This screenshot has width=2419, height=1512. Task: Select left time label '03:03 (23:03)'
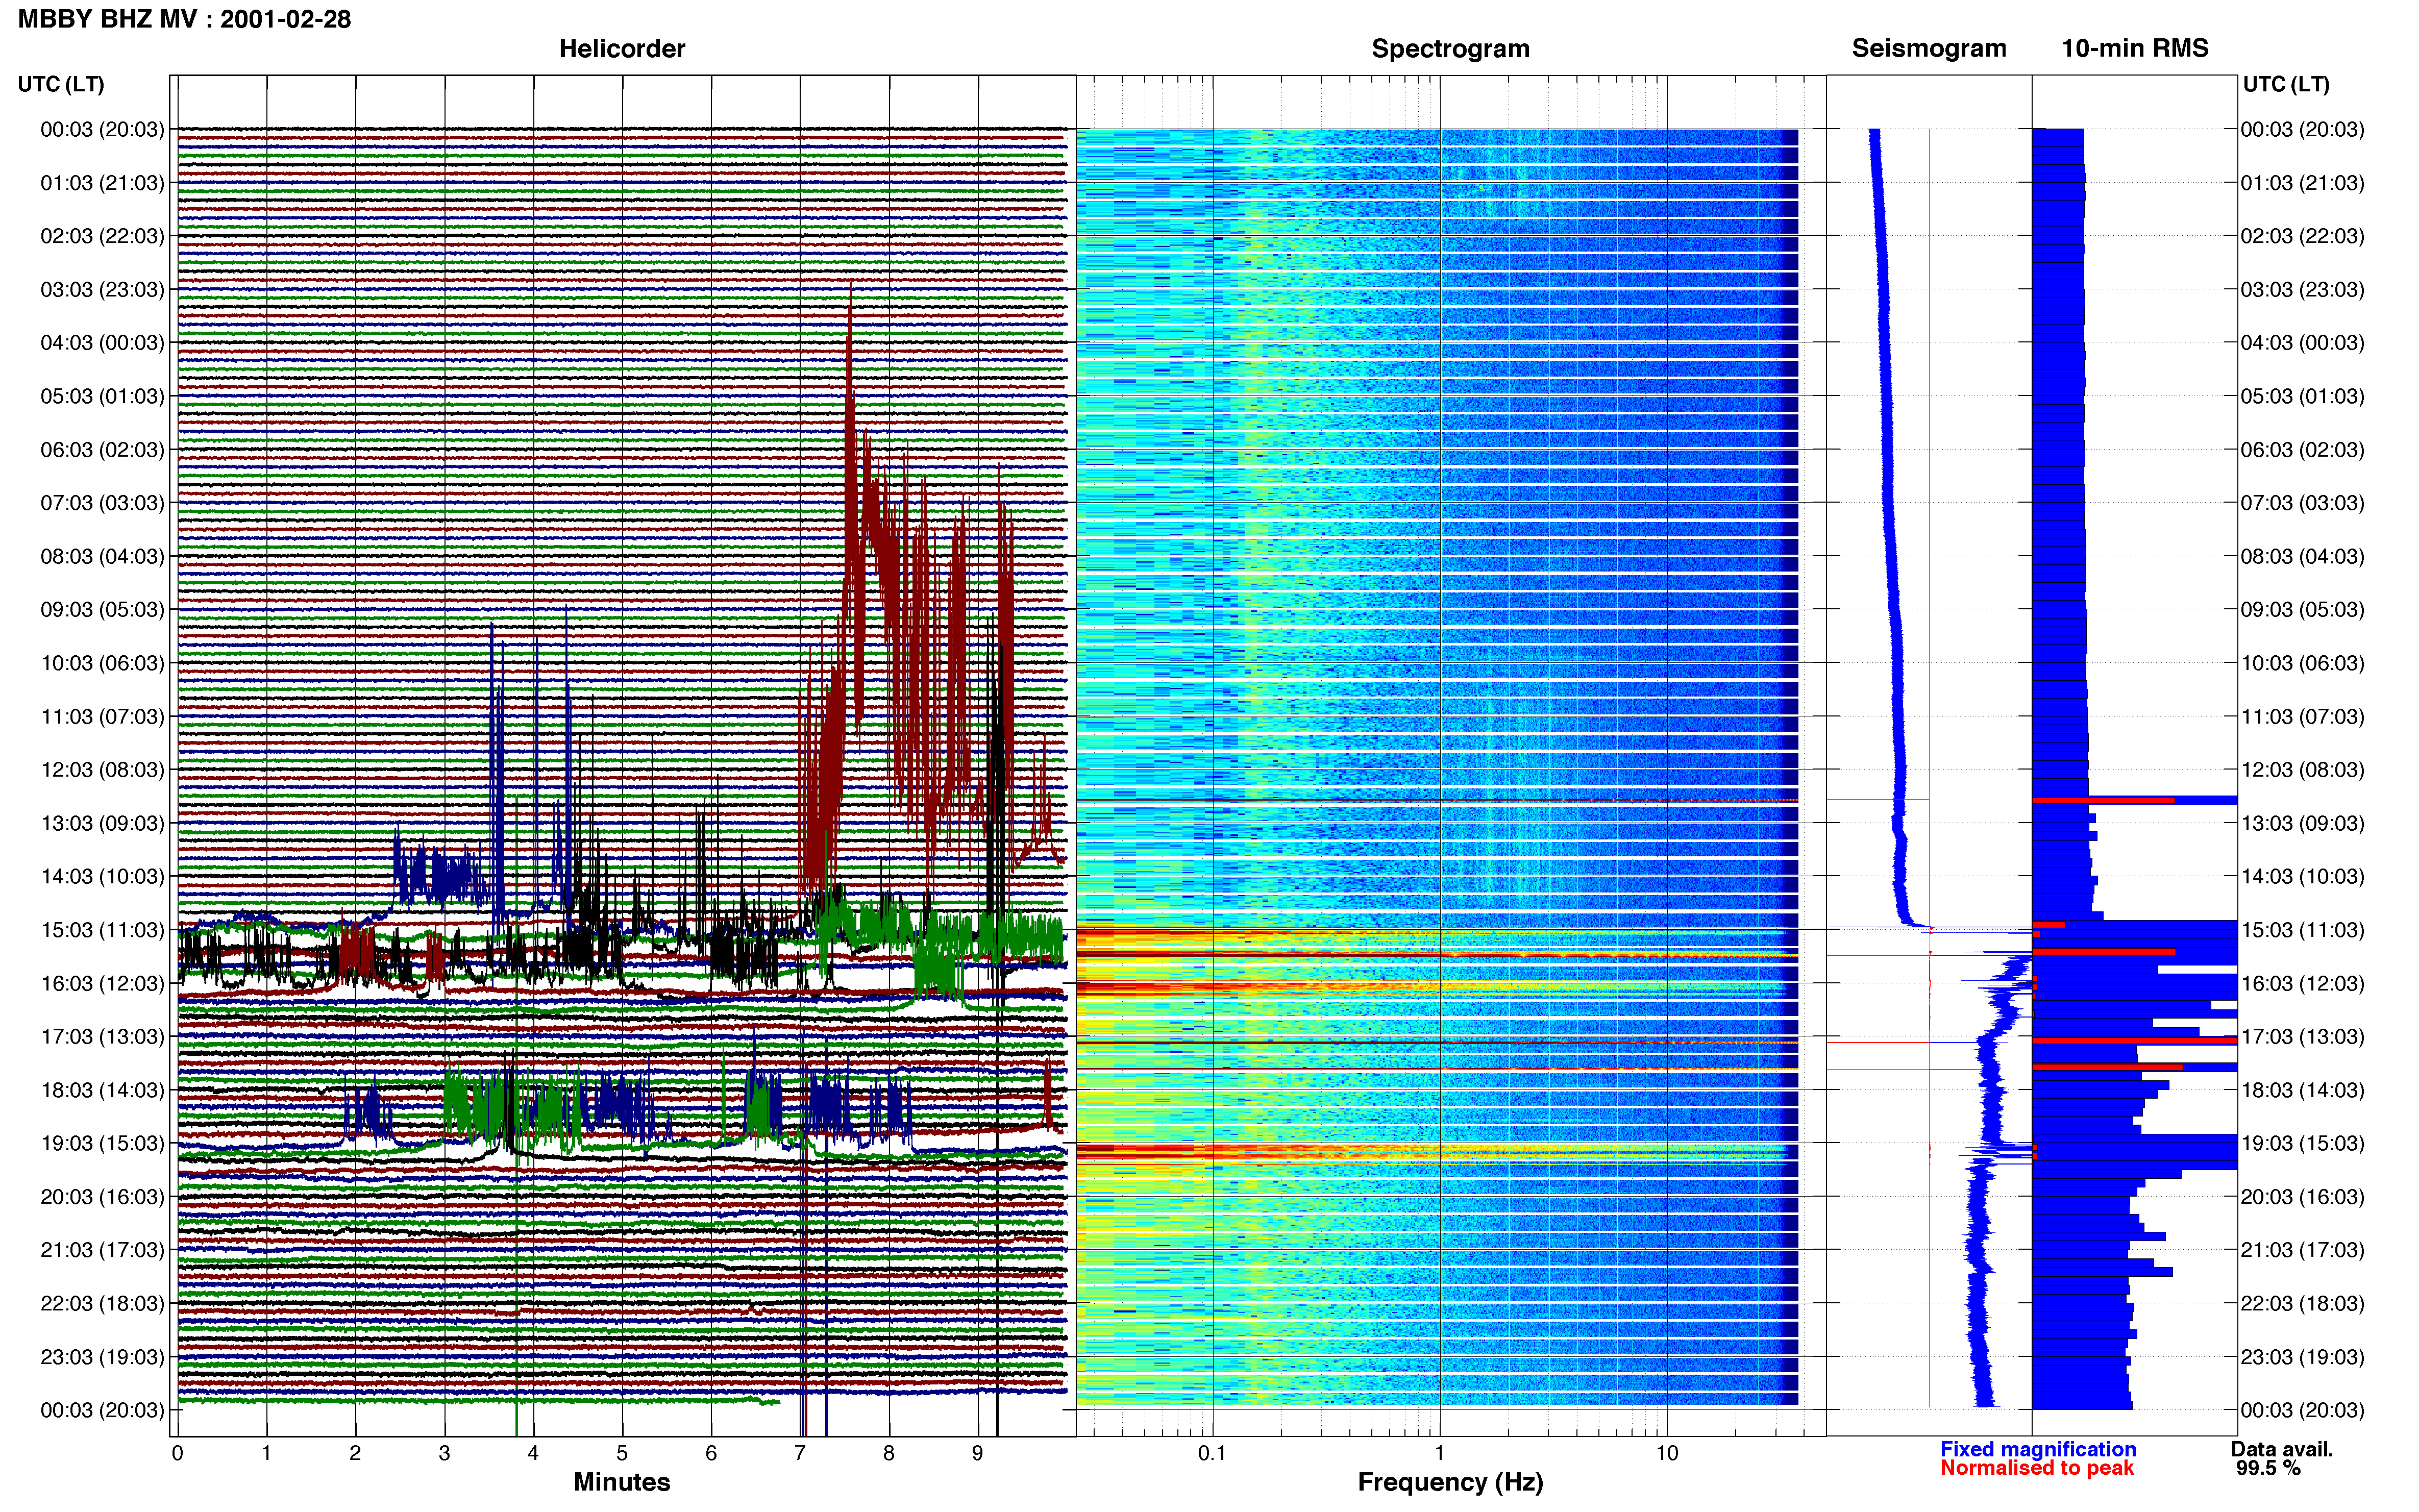click(102, 289)
